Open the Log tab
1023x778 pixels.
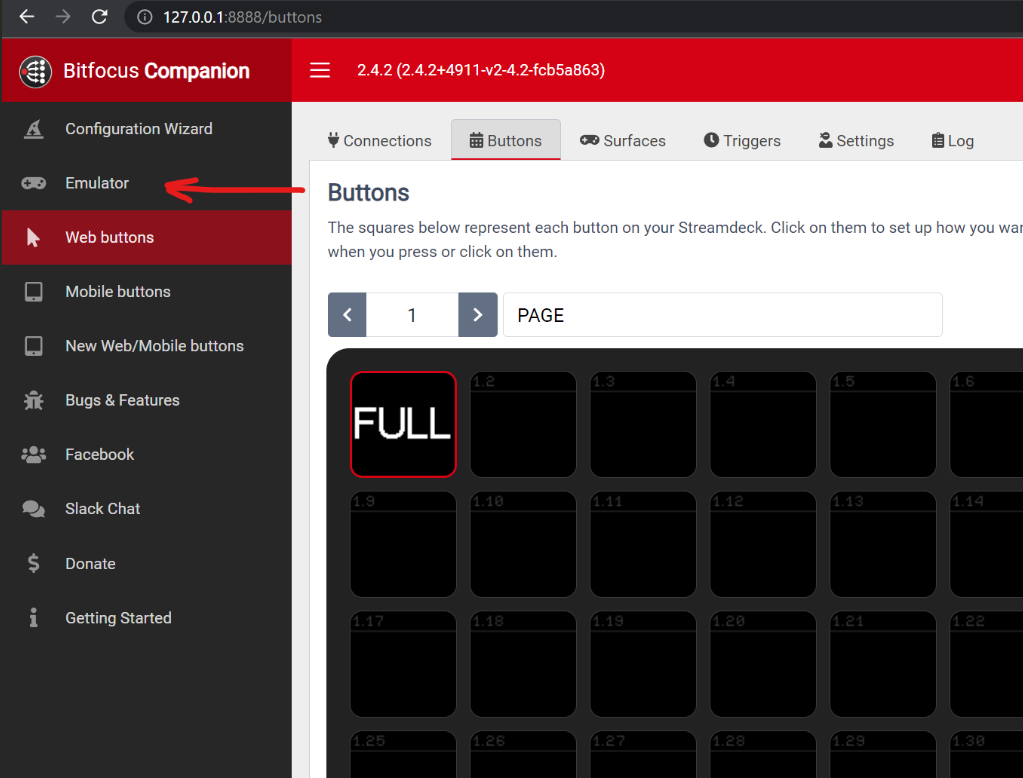(x=953, y=140)
